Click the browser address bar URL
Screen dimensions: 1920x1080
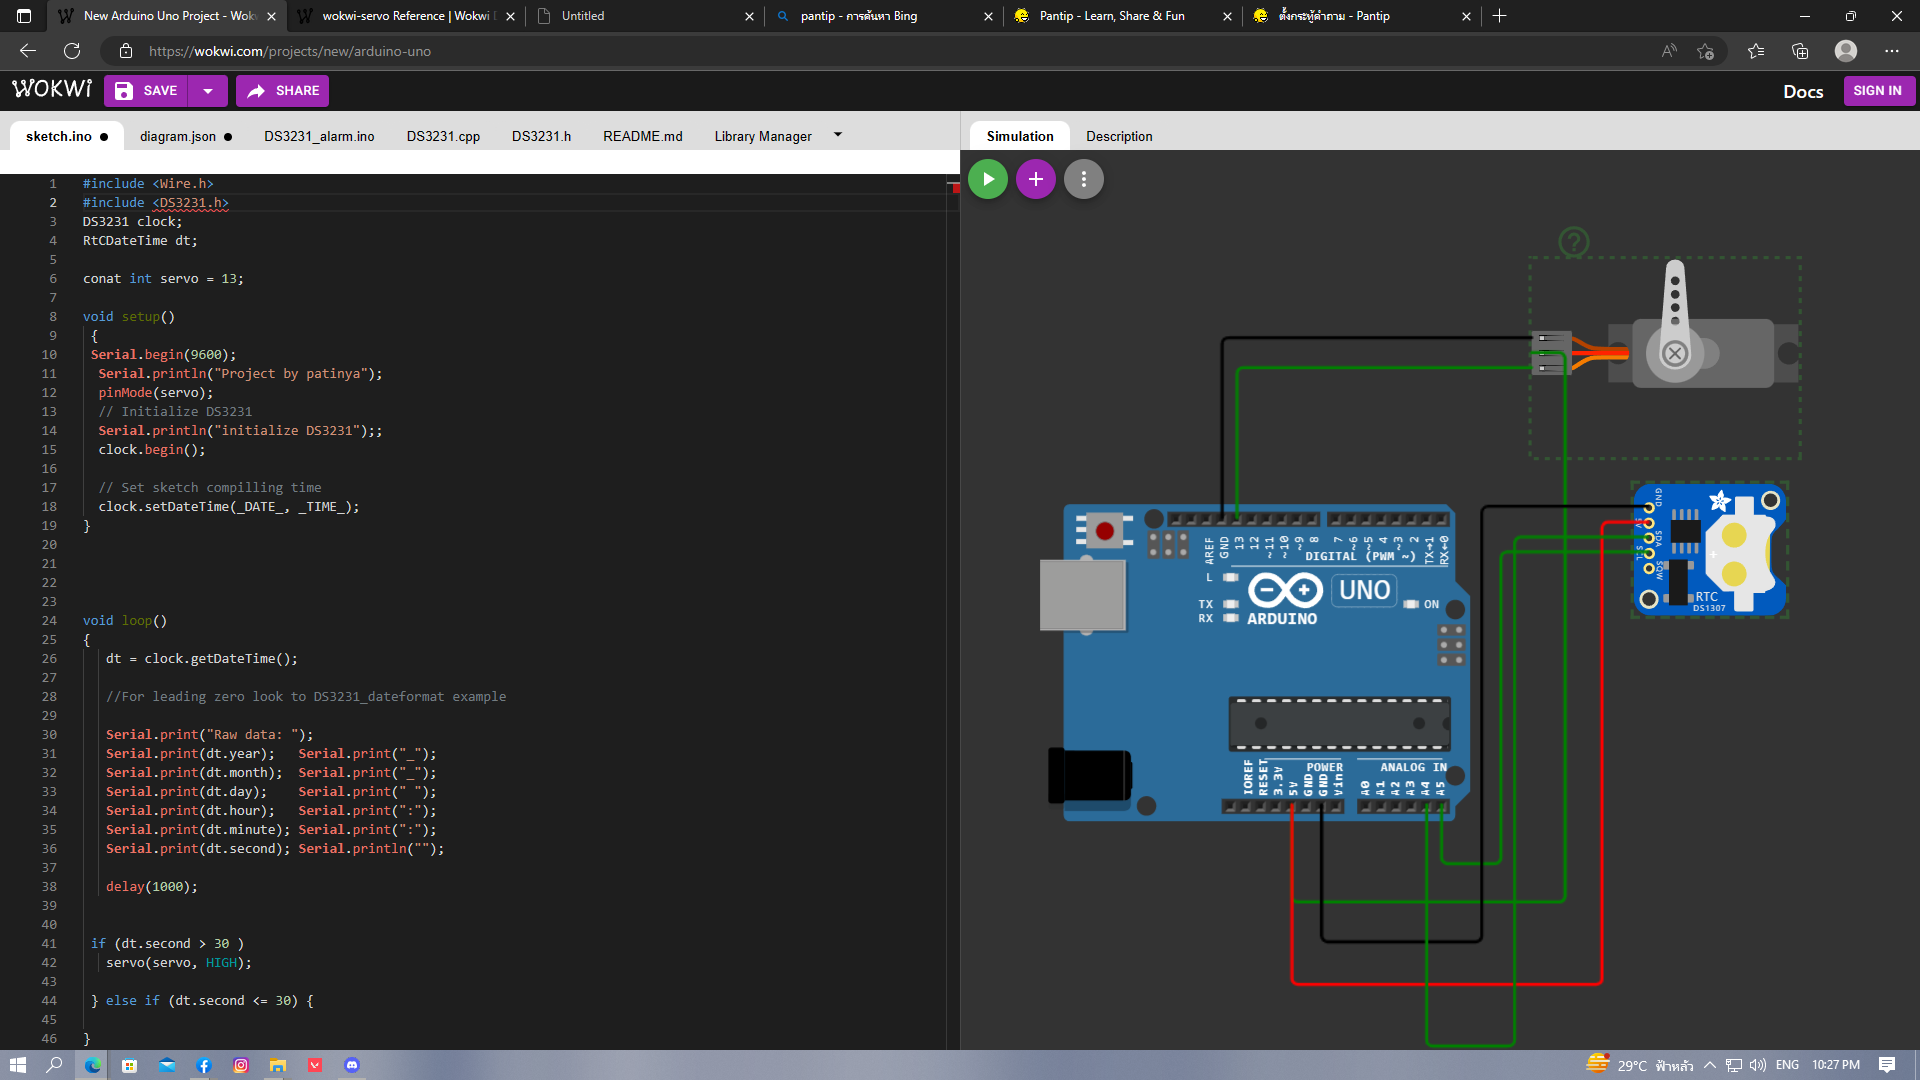(290, 51)
